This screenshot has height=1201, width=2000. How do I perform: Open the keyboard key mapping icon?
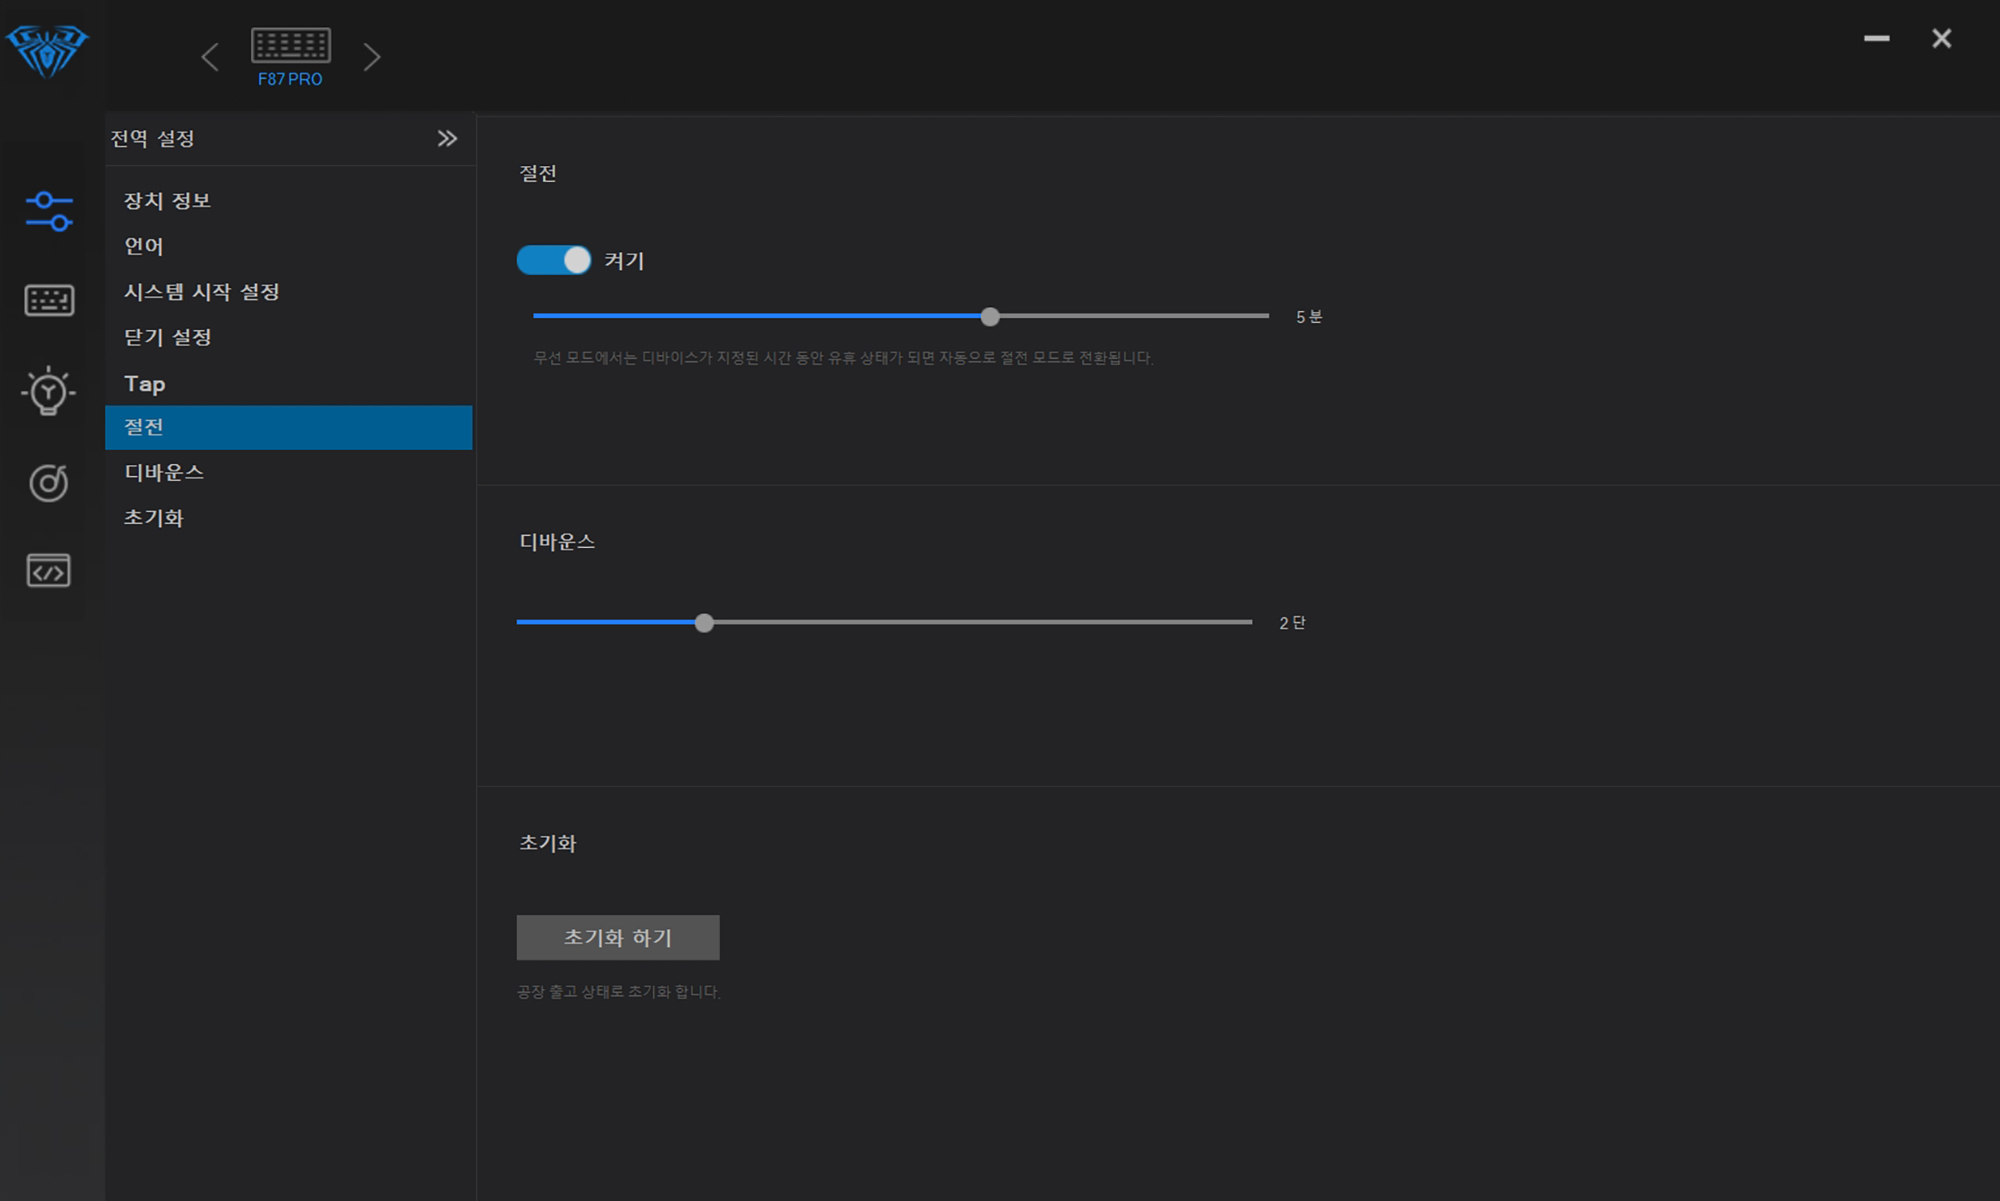48,300
